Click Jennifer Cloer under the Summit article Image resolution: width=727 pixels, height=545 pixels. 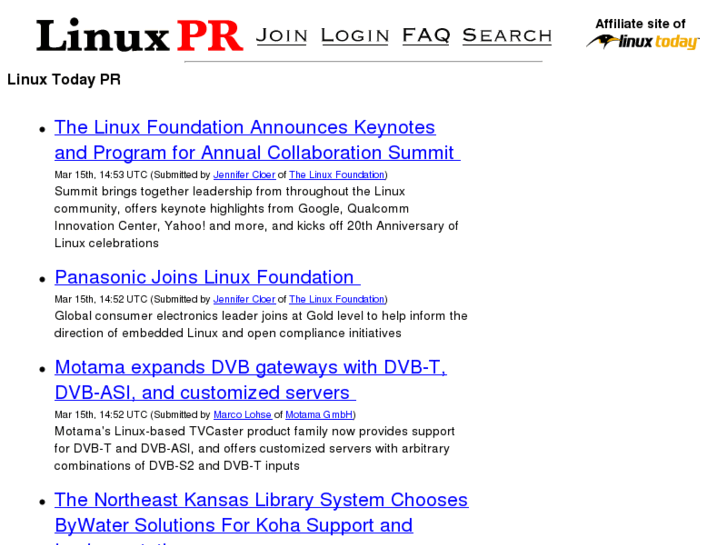click(x=244, y=175)
